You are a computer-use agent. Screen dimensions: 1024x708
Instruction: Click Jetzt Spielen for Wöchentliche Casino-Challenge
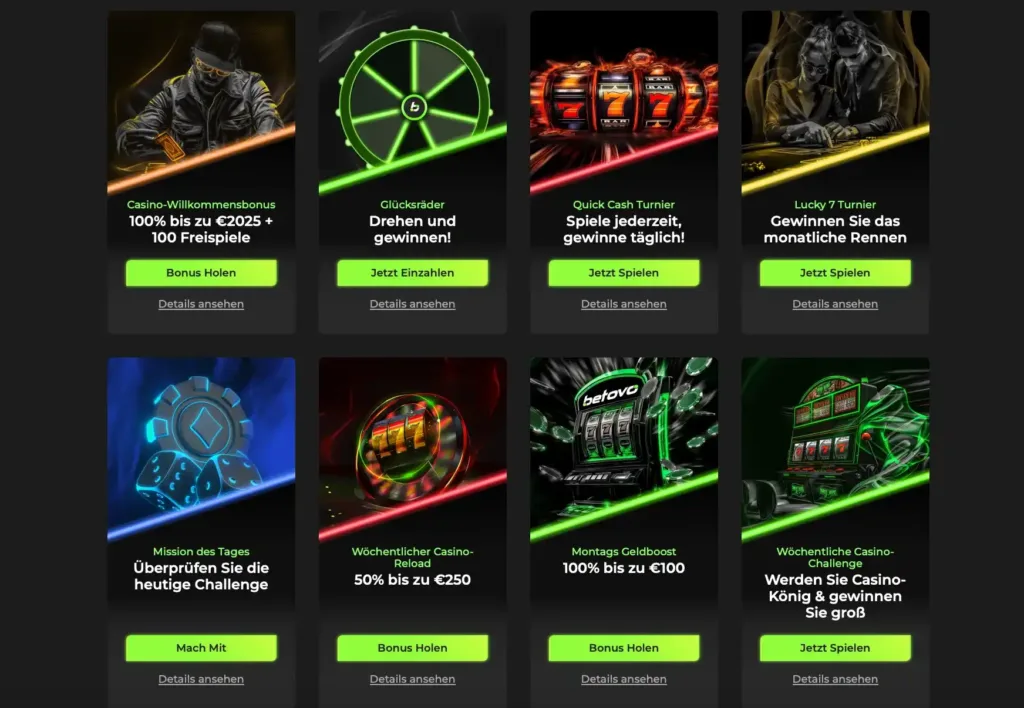835,648
